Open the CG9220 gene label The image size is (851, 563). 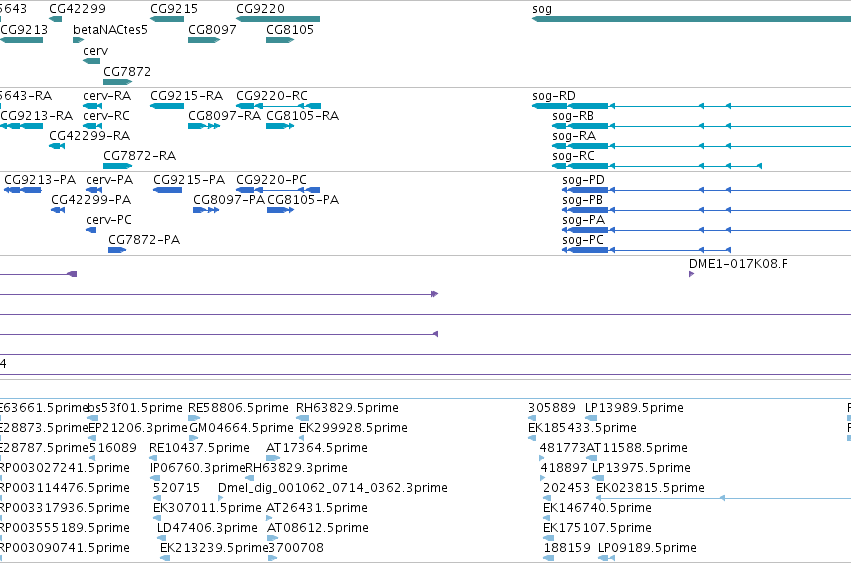pos(260,9)
